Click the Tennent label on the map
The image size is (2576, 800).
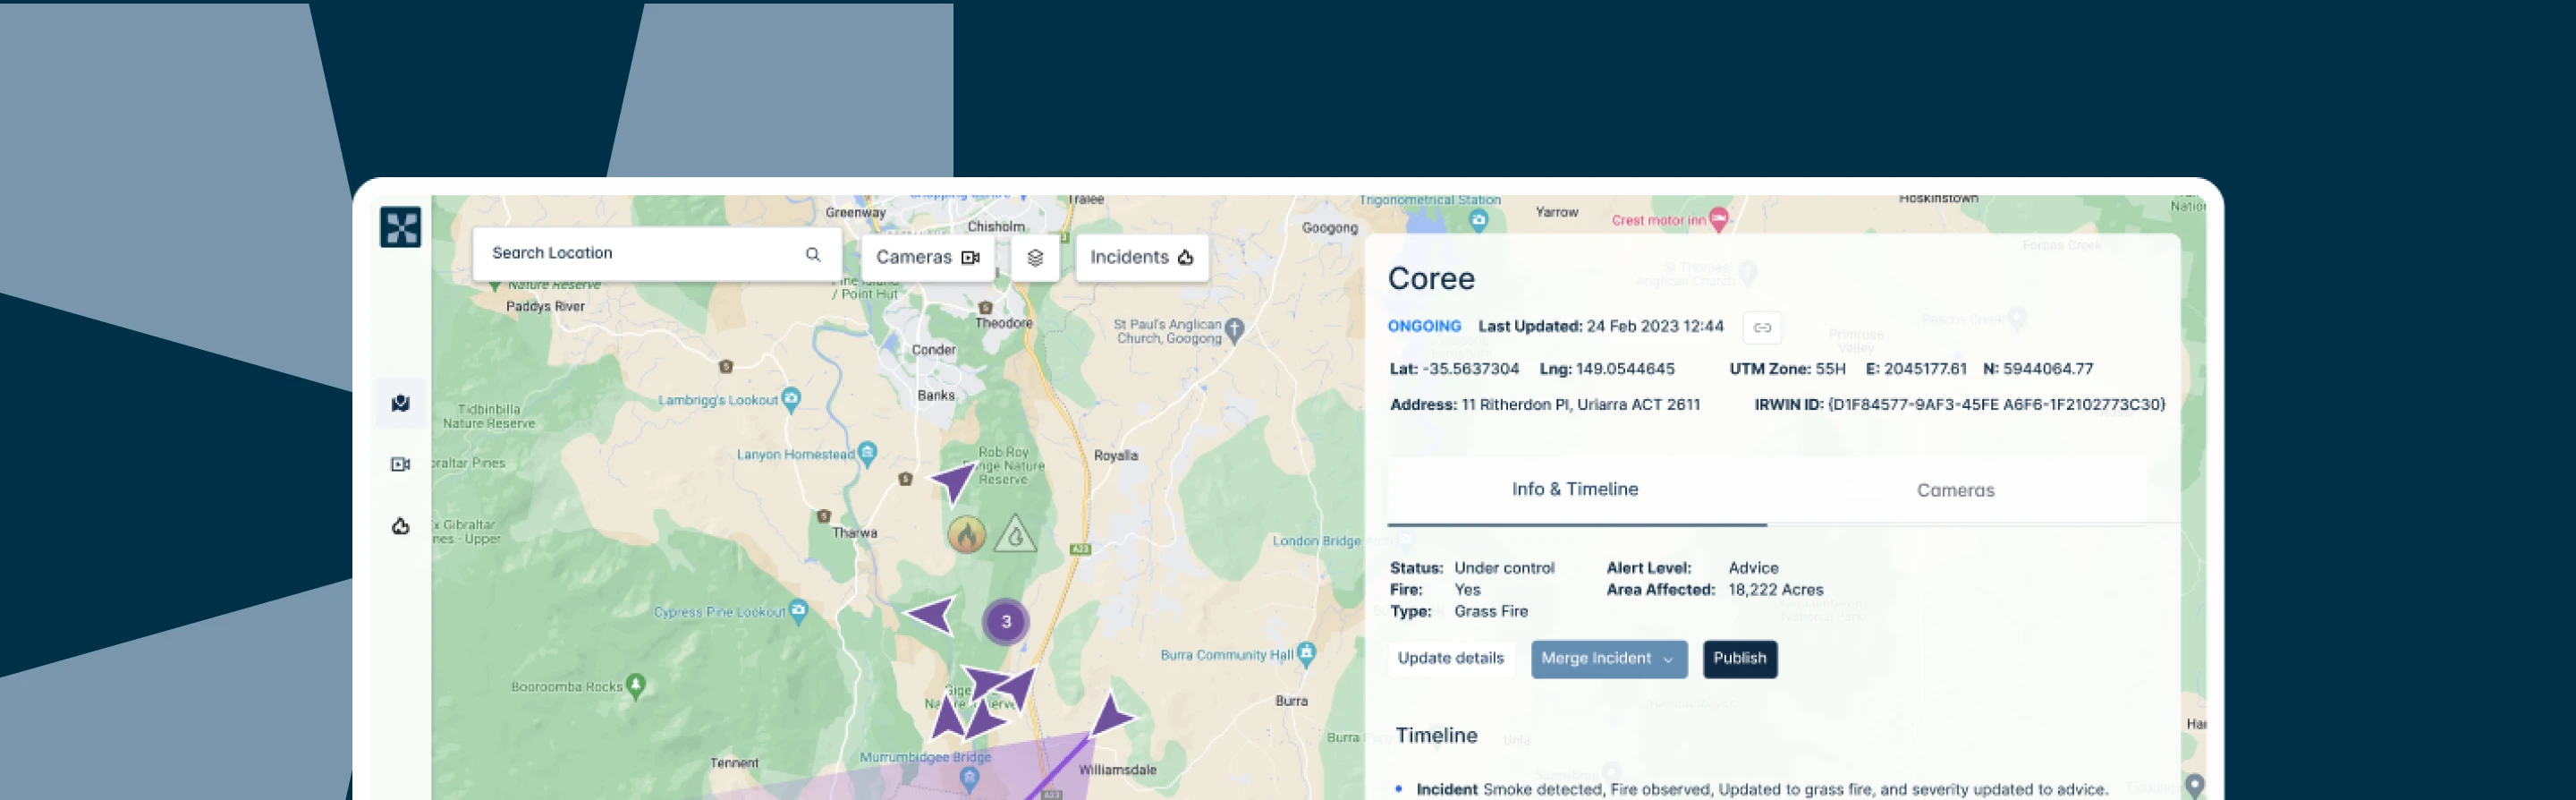(x=734, y=763)
